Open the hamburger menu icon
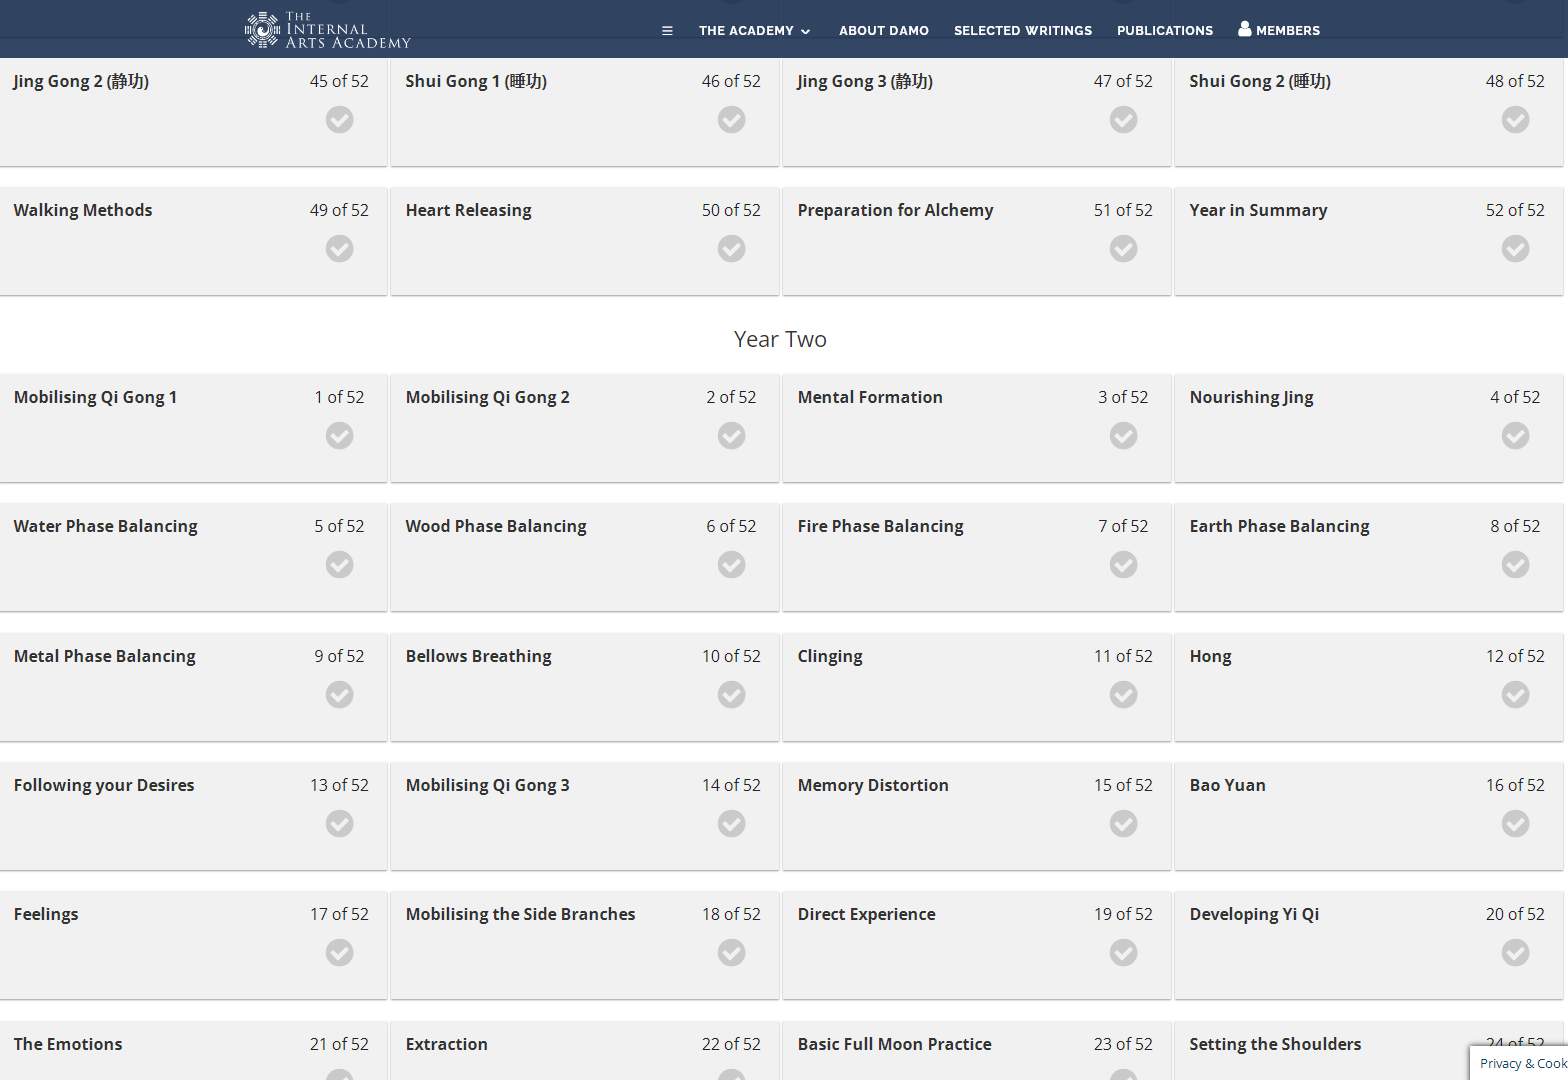1568x1080 pixels. 667,31
